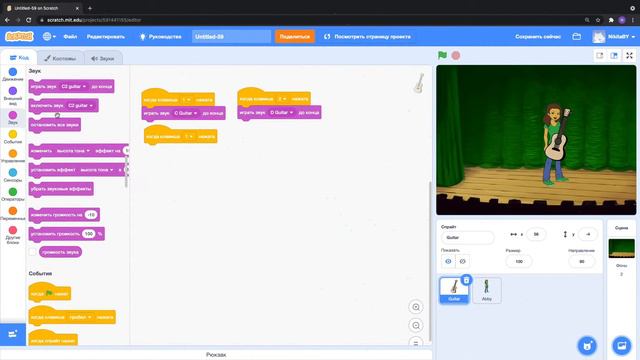Open the Рюкзак backpack bar
The image size is (640, 360).
pyautogui.click(x=216, y=355)
